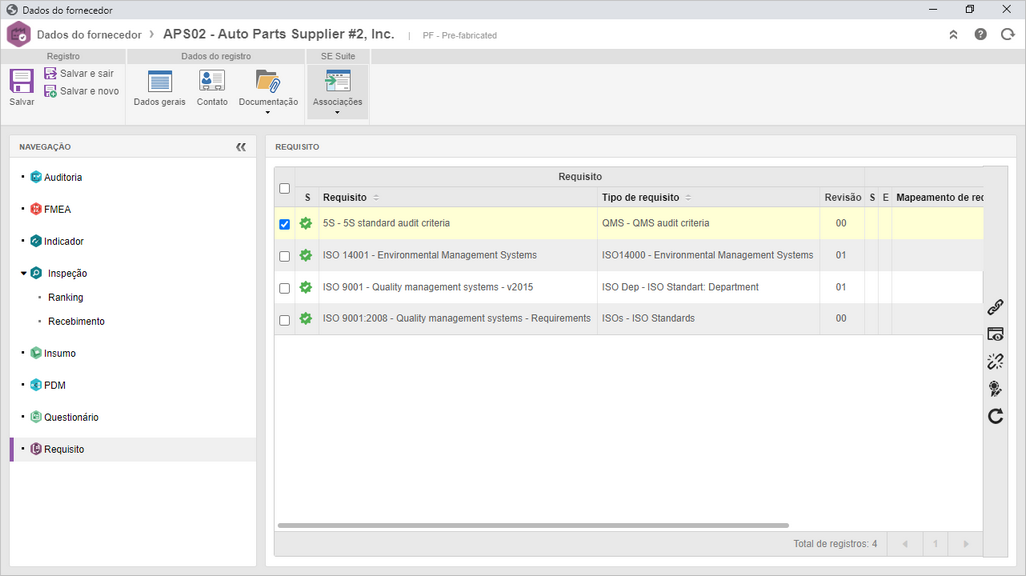Open Recebimento under Inspeção
The width and height of the screenshot is (1026, 576).
(x=76, y=321)
